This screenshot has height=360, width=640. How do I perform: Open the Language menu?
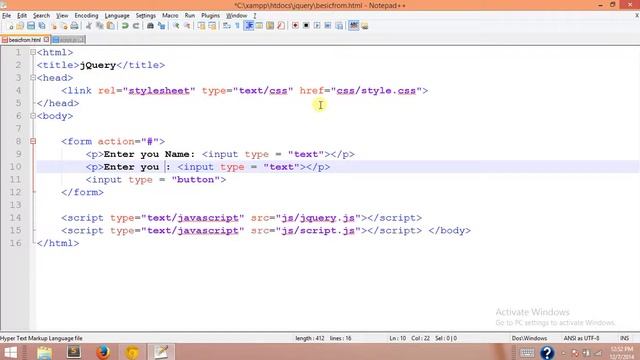(117, 16)
